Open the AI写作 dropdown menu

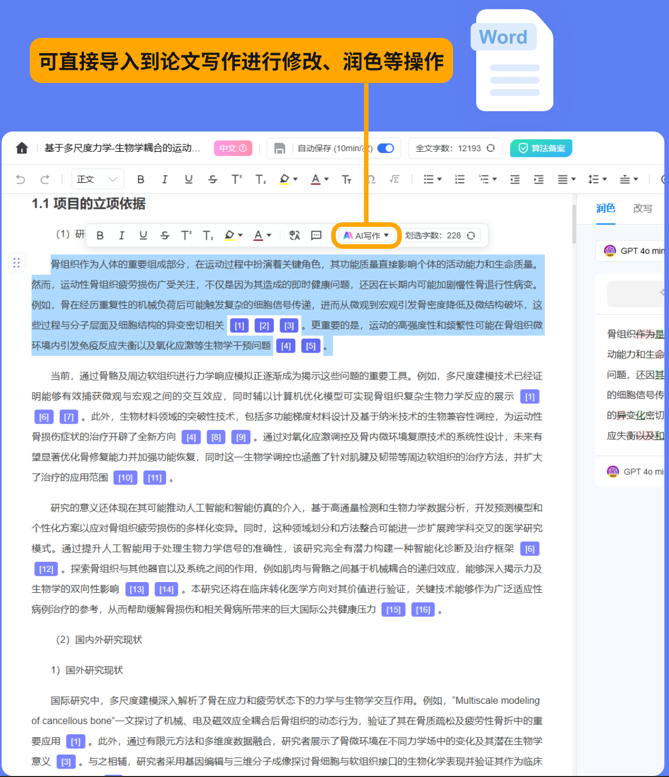[366, 235]
